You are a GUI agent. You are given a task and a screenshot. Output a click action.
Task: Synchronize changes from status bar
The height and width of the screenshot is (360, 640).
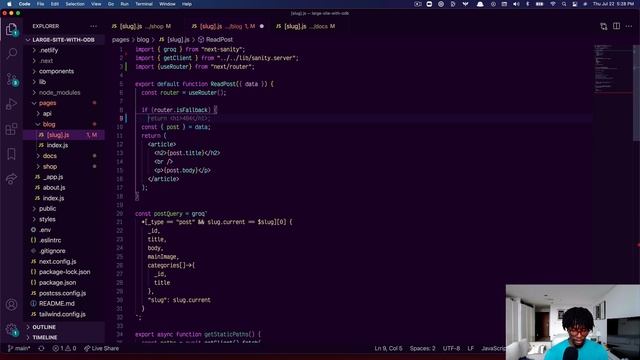[x=41, y=348]
